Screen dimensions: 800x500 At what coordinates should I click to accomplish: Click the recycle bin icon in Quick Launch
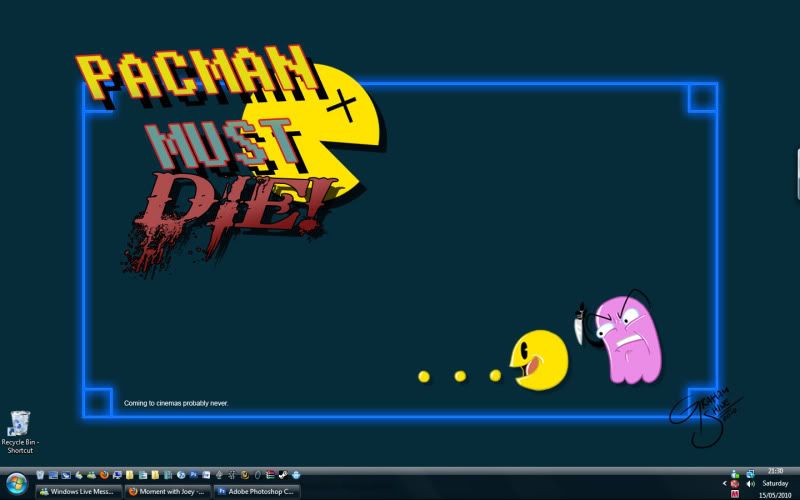[40, 475]
